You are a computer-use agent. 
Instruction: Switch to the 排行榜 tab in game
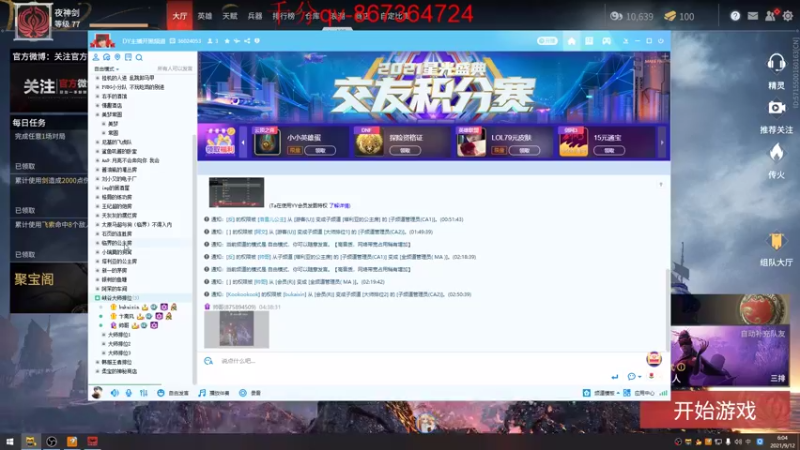(284, 16)
